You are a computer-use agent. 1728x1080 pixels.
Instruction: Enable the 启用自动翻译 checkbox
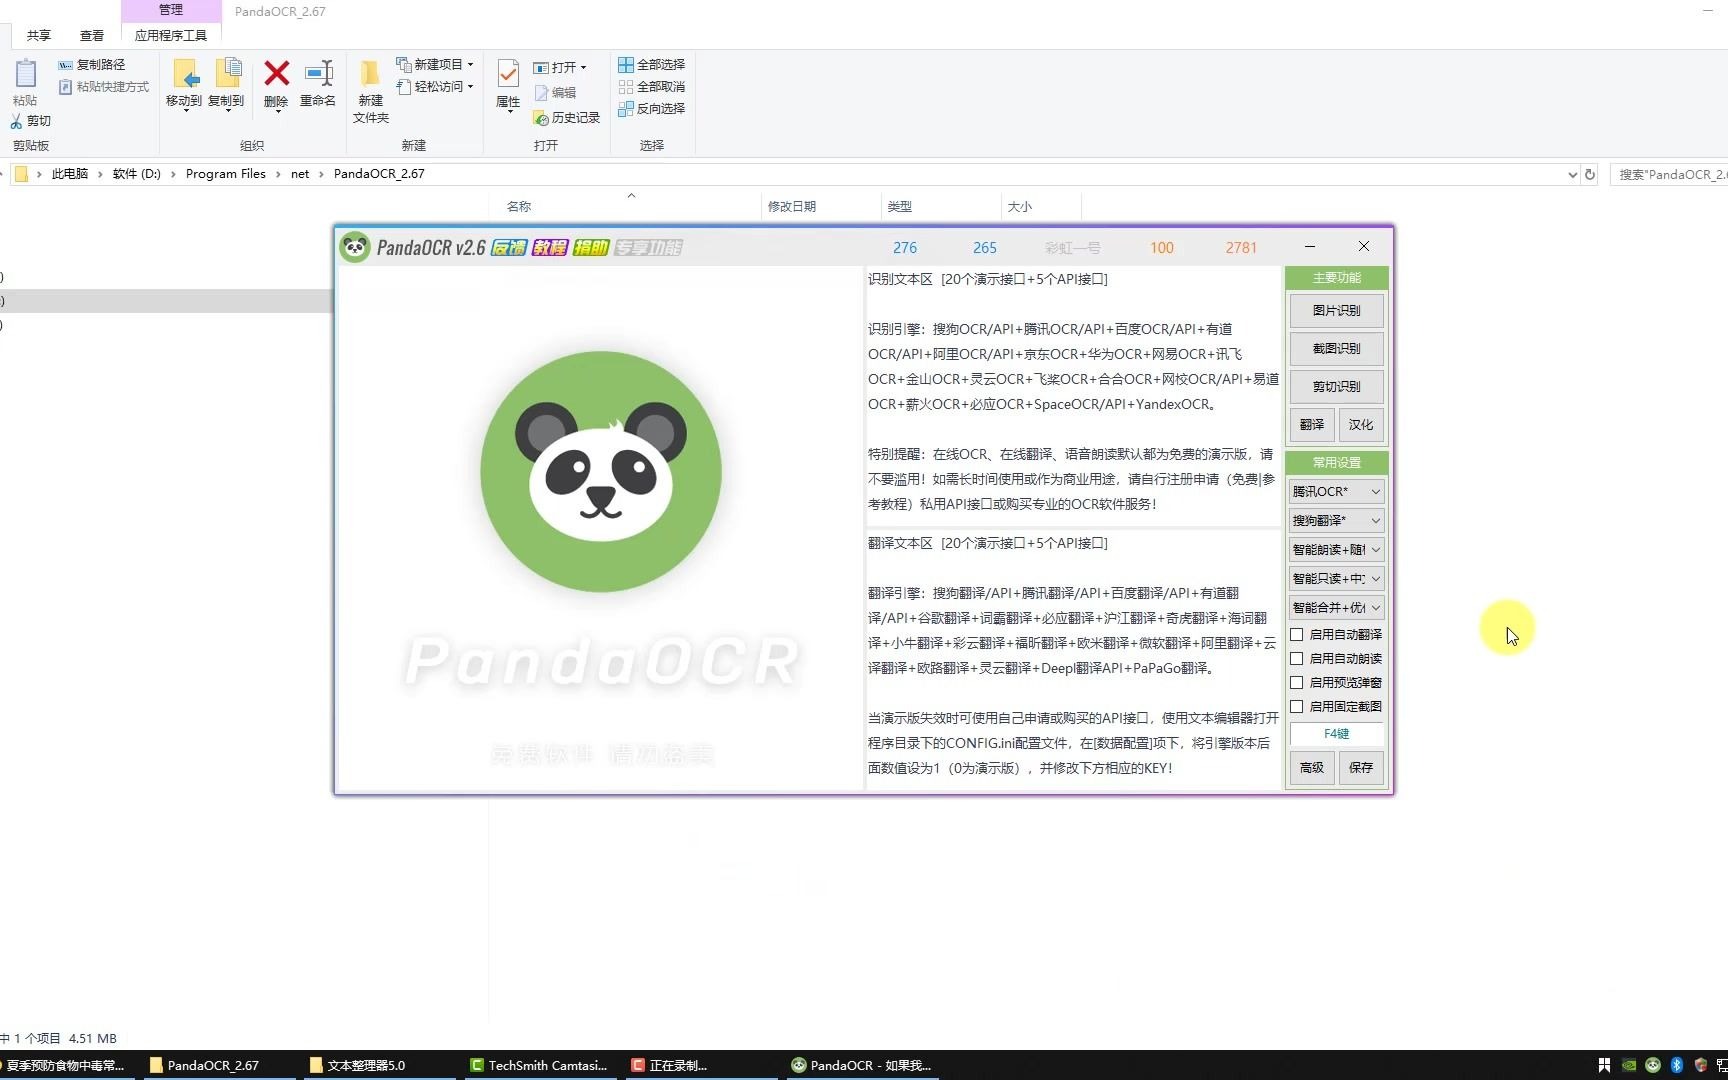tap(1297, 635)
